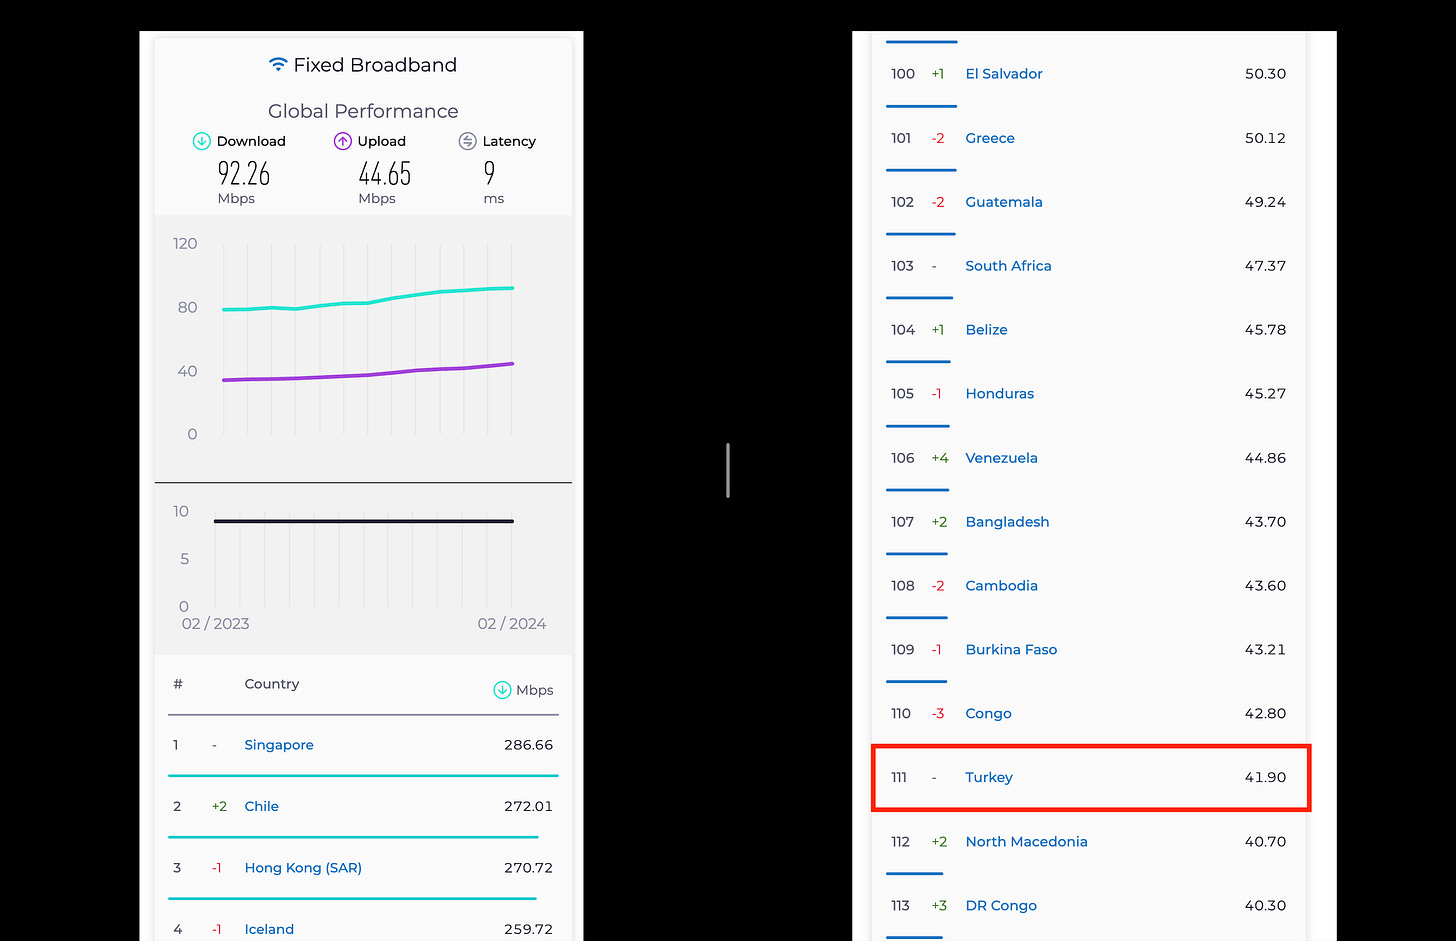Image resolution: width=1456 pixels, height=941 pixels.
Task: Click the Mbps column header label
Action: click(535, 690)
